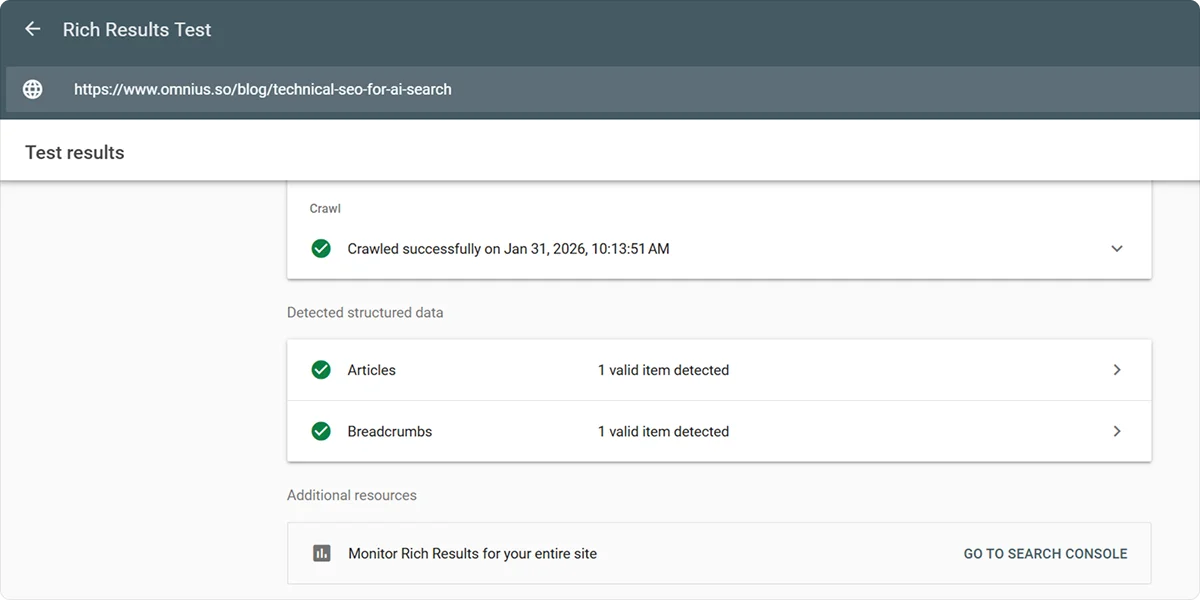Click "1 valid item detected" in Articles row
Image resolution: width=1200 pixels, height=600 pixels.
(x=663, y=370)
